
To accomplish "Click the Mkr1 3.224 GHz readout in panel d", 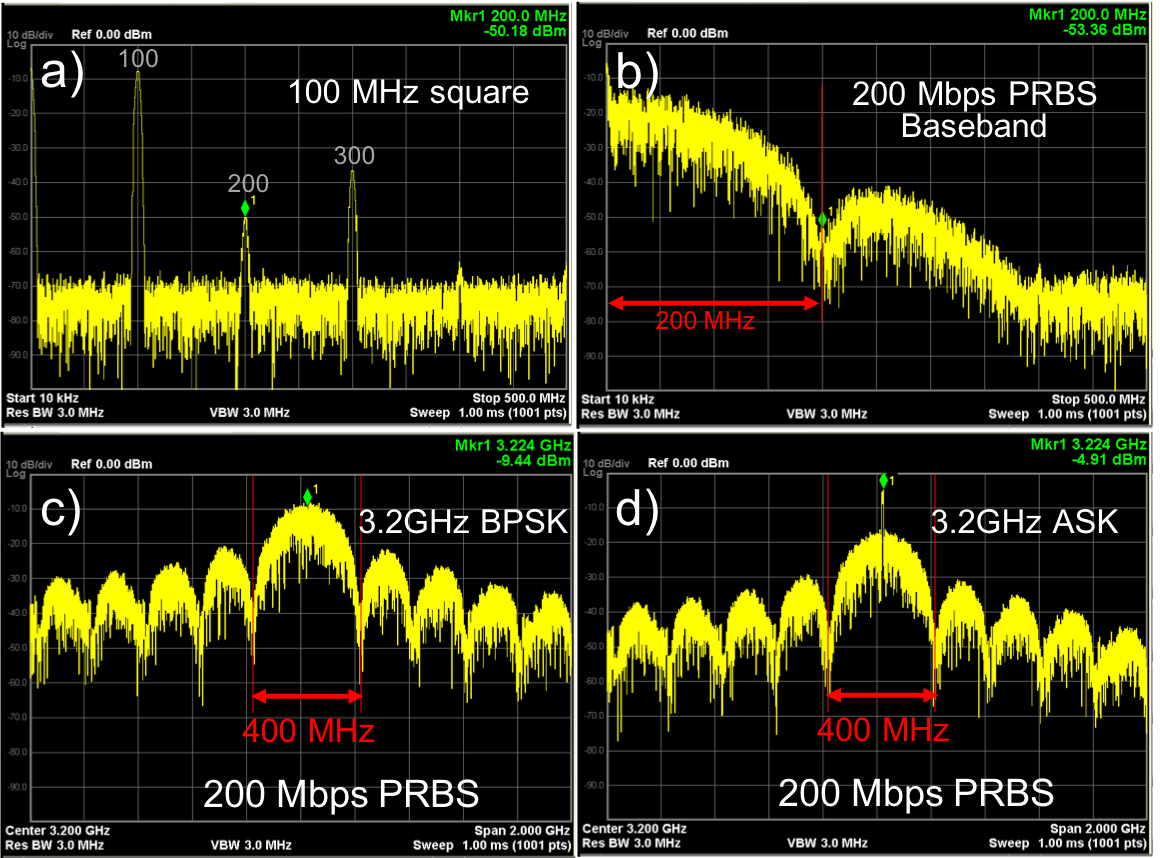I will click(x=1097, y=444).
